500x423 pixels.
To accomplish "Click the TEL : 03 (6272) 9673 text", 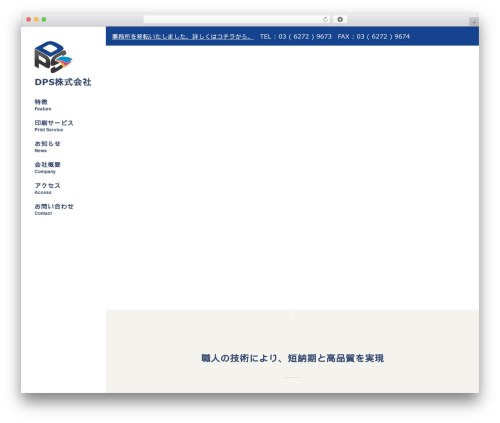I will [296, 37].
